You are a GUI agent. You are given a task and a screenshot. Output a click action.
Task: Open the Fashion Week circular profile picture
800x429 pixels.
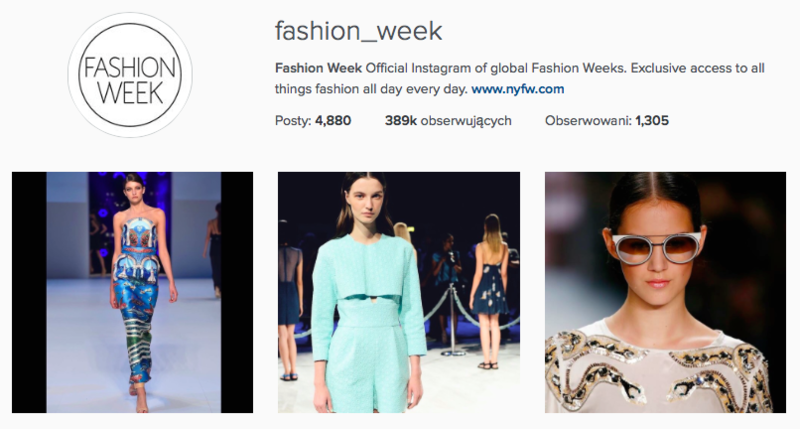click(x=130, y=75)
